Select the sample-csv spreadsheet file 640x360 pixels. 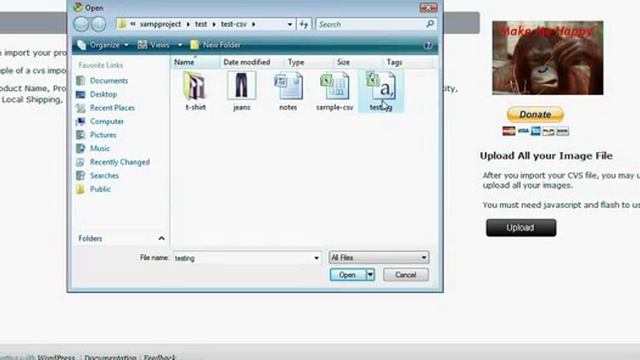click(x=335, y=86)
